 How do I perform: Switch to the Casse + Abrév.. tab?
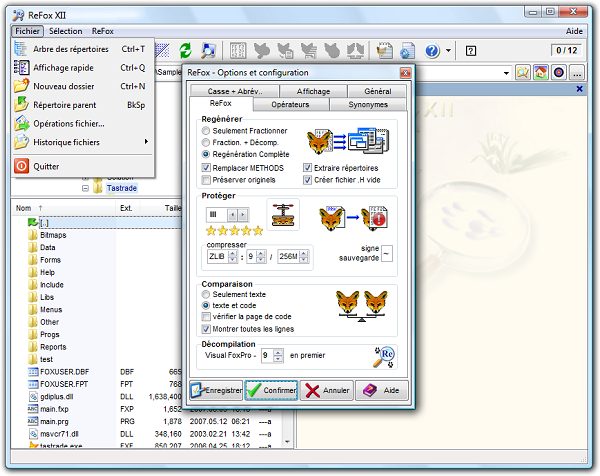(235, 91)
